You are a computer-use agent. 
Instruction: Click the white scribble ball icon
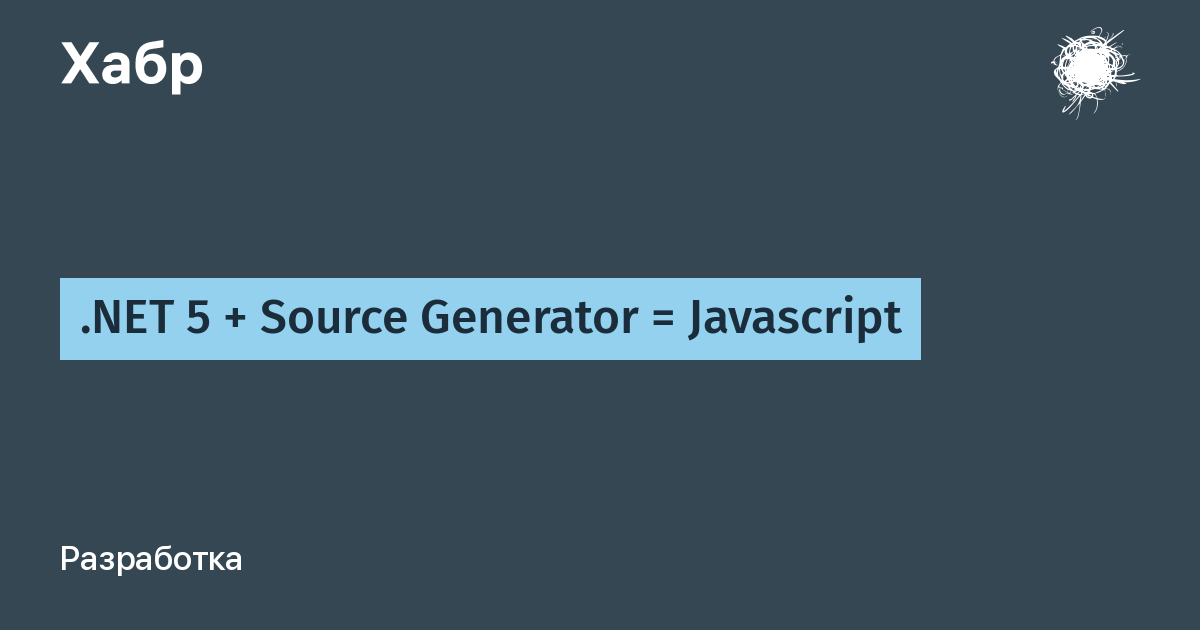pyautogui.click(x=1095, y=71)
